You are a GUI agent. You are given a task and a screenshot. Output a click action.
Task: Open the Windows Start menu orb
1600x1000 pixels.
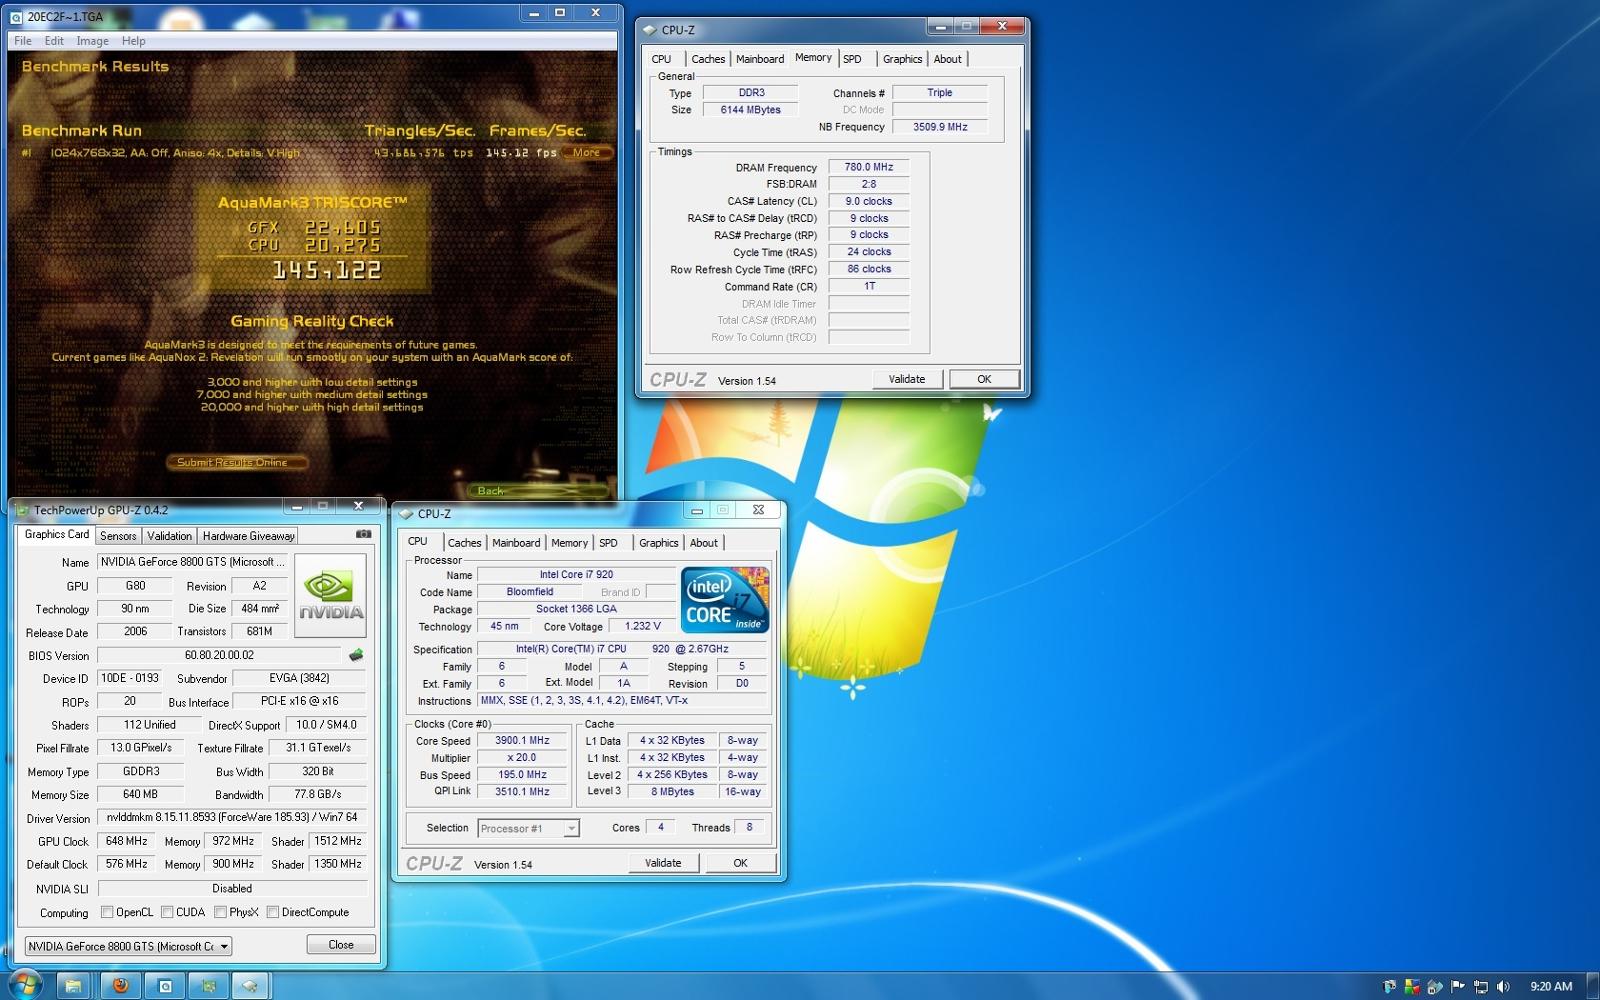tap(24, 985)
